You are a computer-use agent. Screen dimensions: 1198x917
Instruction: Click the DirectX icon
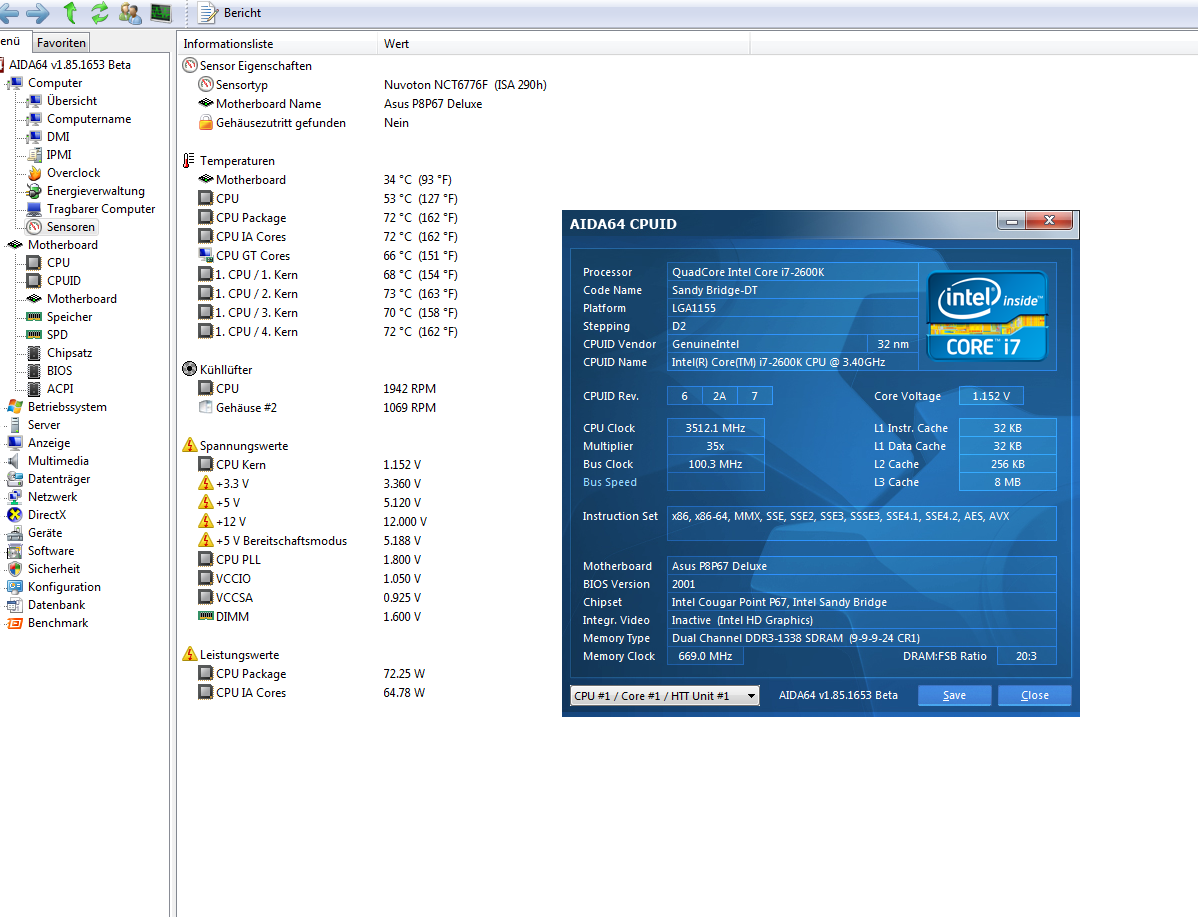coord(15,515)
